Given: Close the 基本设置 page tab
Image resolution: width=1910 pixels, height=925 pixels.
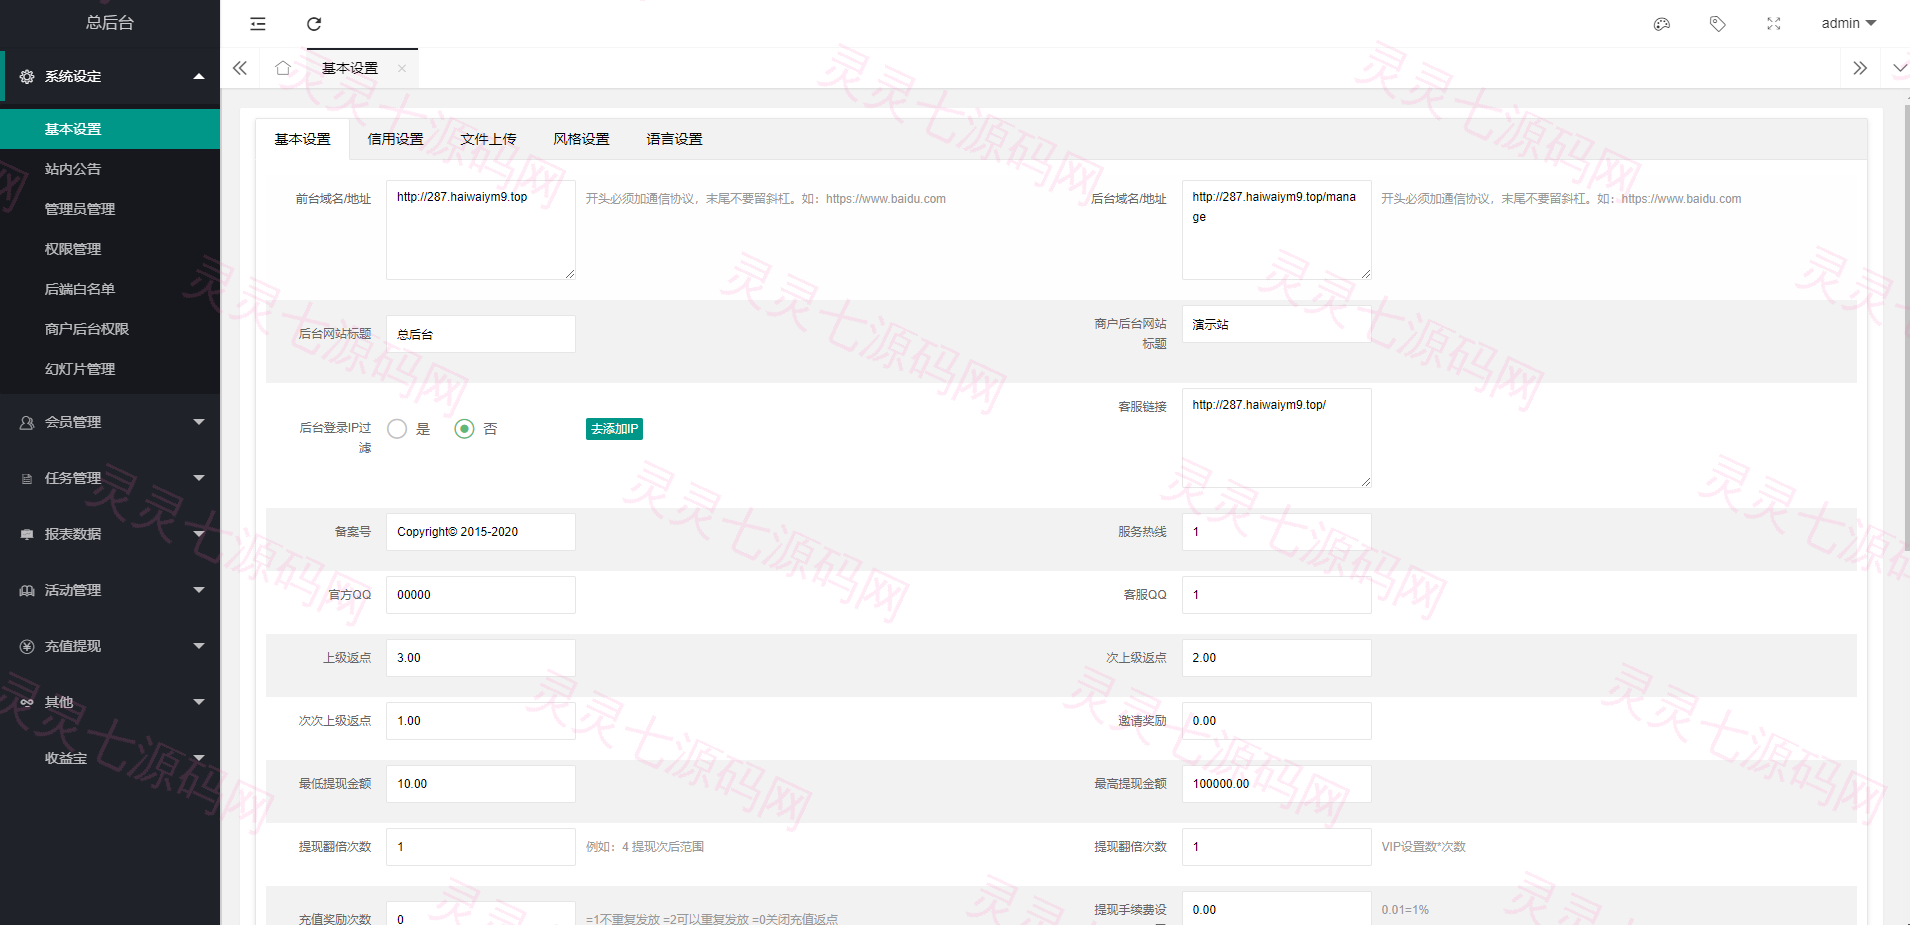Looking at the screenshot, I should pos(402,69).
